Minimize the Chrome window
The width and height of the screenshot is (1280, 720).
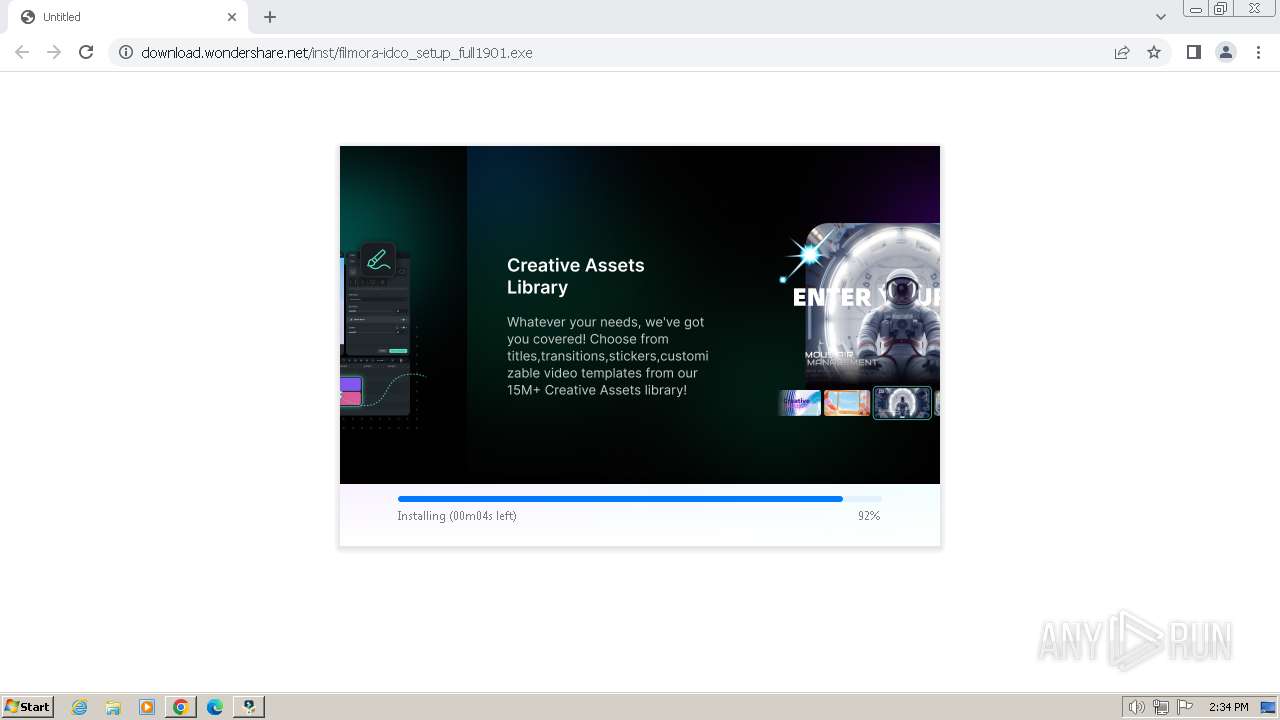pos(1196,8)
